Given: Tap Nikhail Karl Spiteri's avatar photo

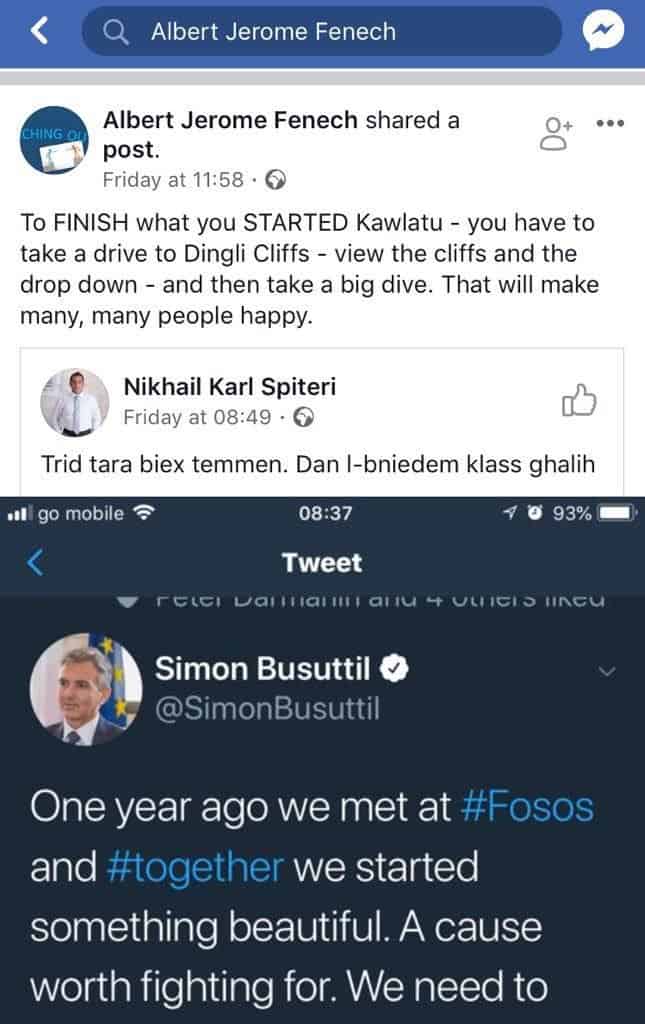Looking at the screenshot, I should 74,401.
